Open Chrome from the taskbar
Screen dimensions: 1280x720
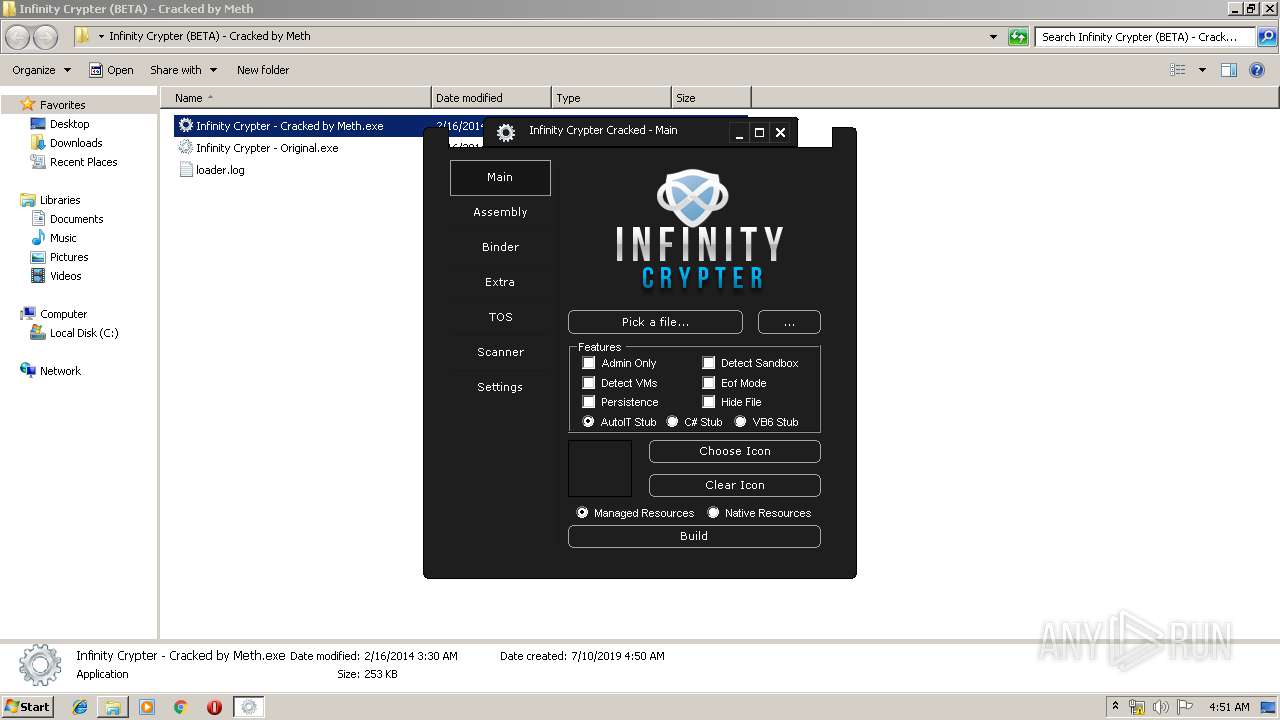[x=181, y=707]
